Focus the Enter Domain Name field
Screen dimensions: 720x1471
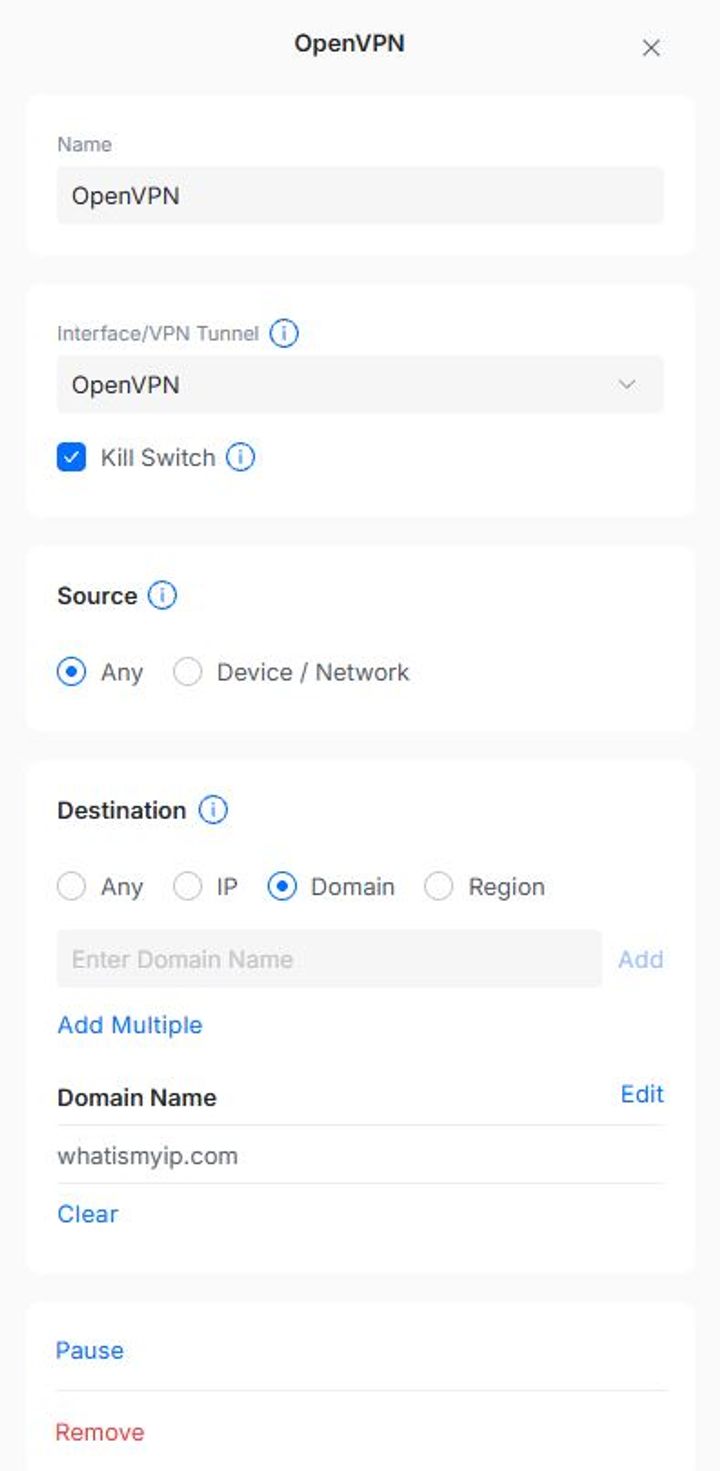(x=330, y=960)
